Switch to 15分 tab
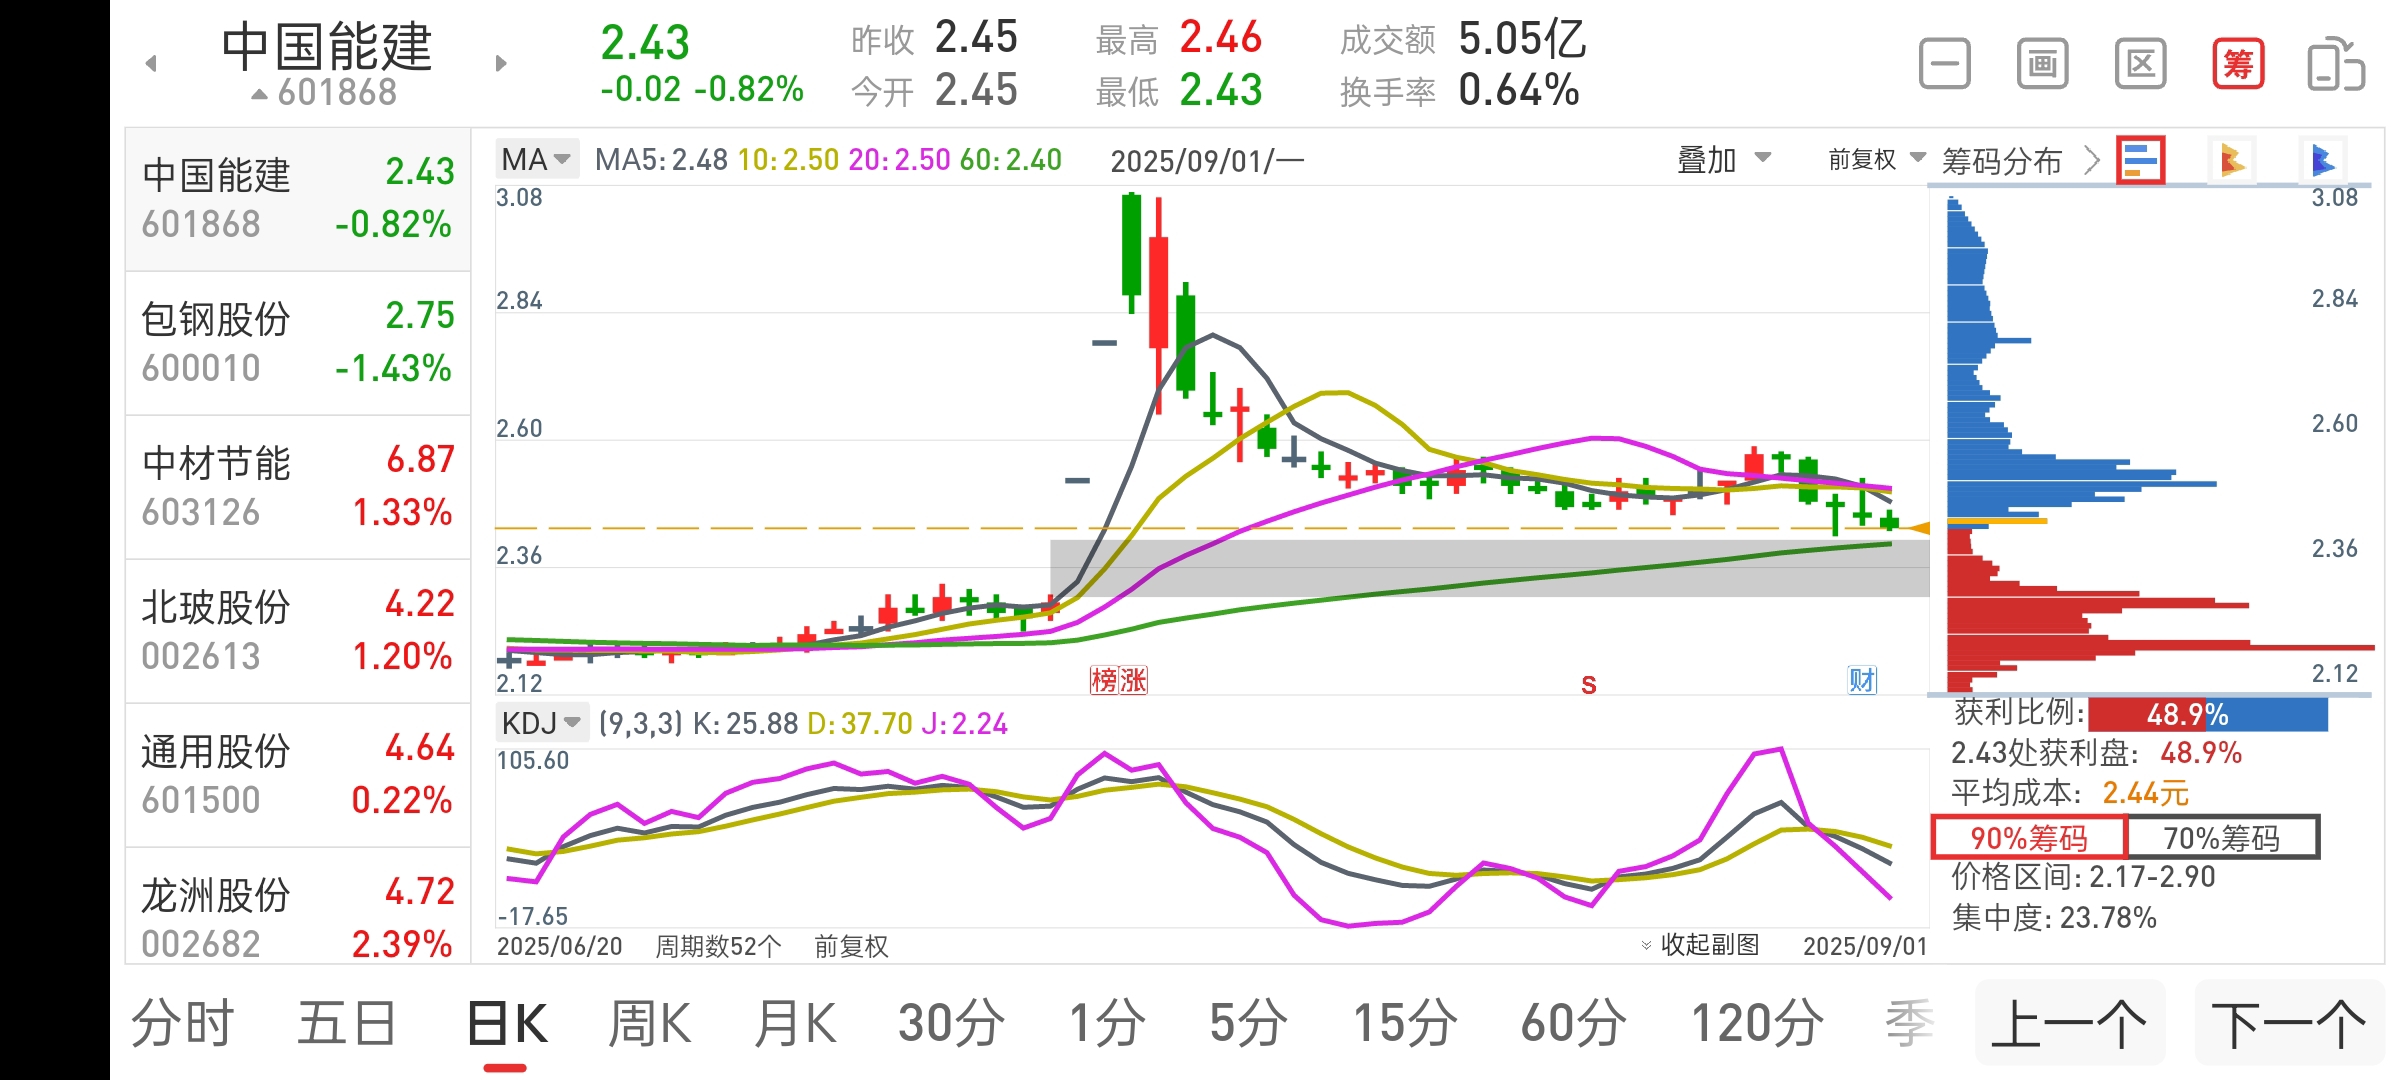This screenshot has height=1080, width=2400. click(x=1405, y=1024)
